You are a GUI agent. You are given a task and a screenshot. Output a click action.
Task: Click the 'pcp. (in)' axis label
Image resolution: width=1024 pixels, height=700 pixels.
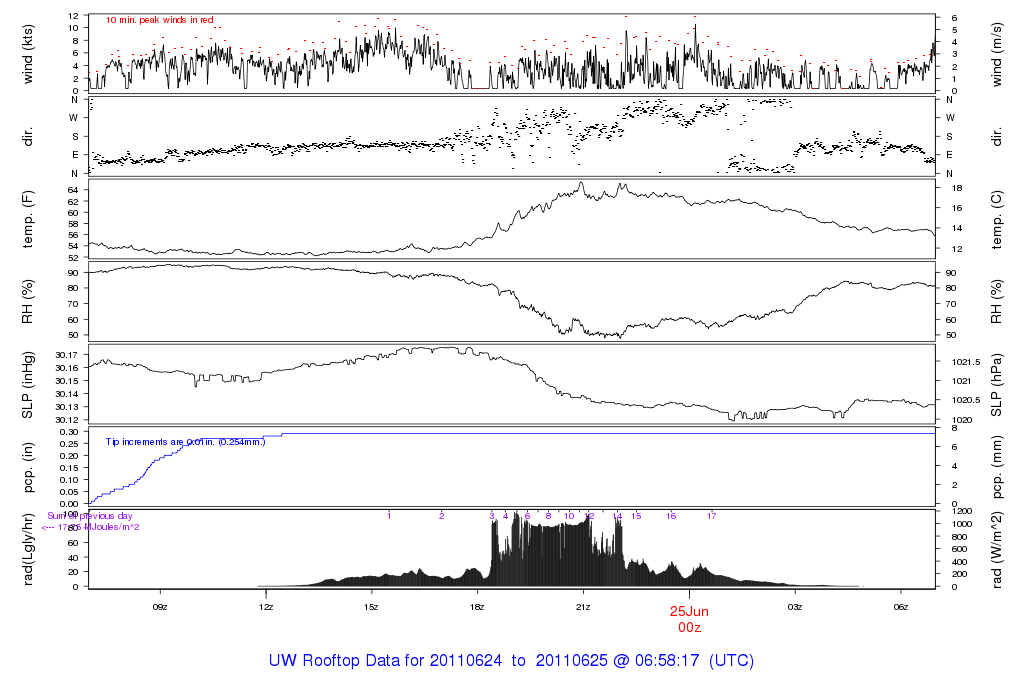click(28, 468)
